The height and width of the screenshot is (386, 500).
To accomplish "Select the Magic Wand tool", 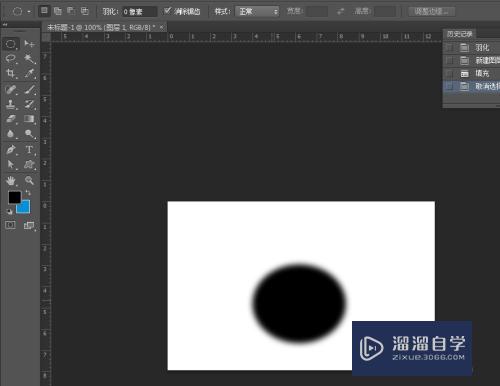I will 29,59.
